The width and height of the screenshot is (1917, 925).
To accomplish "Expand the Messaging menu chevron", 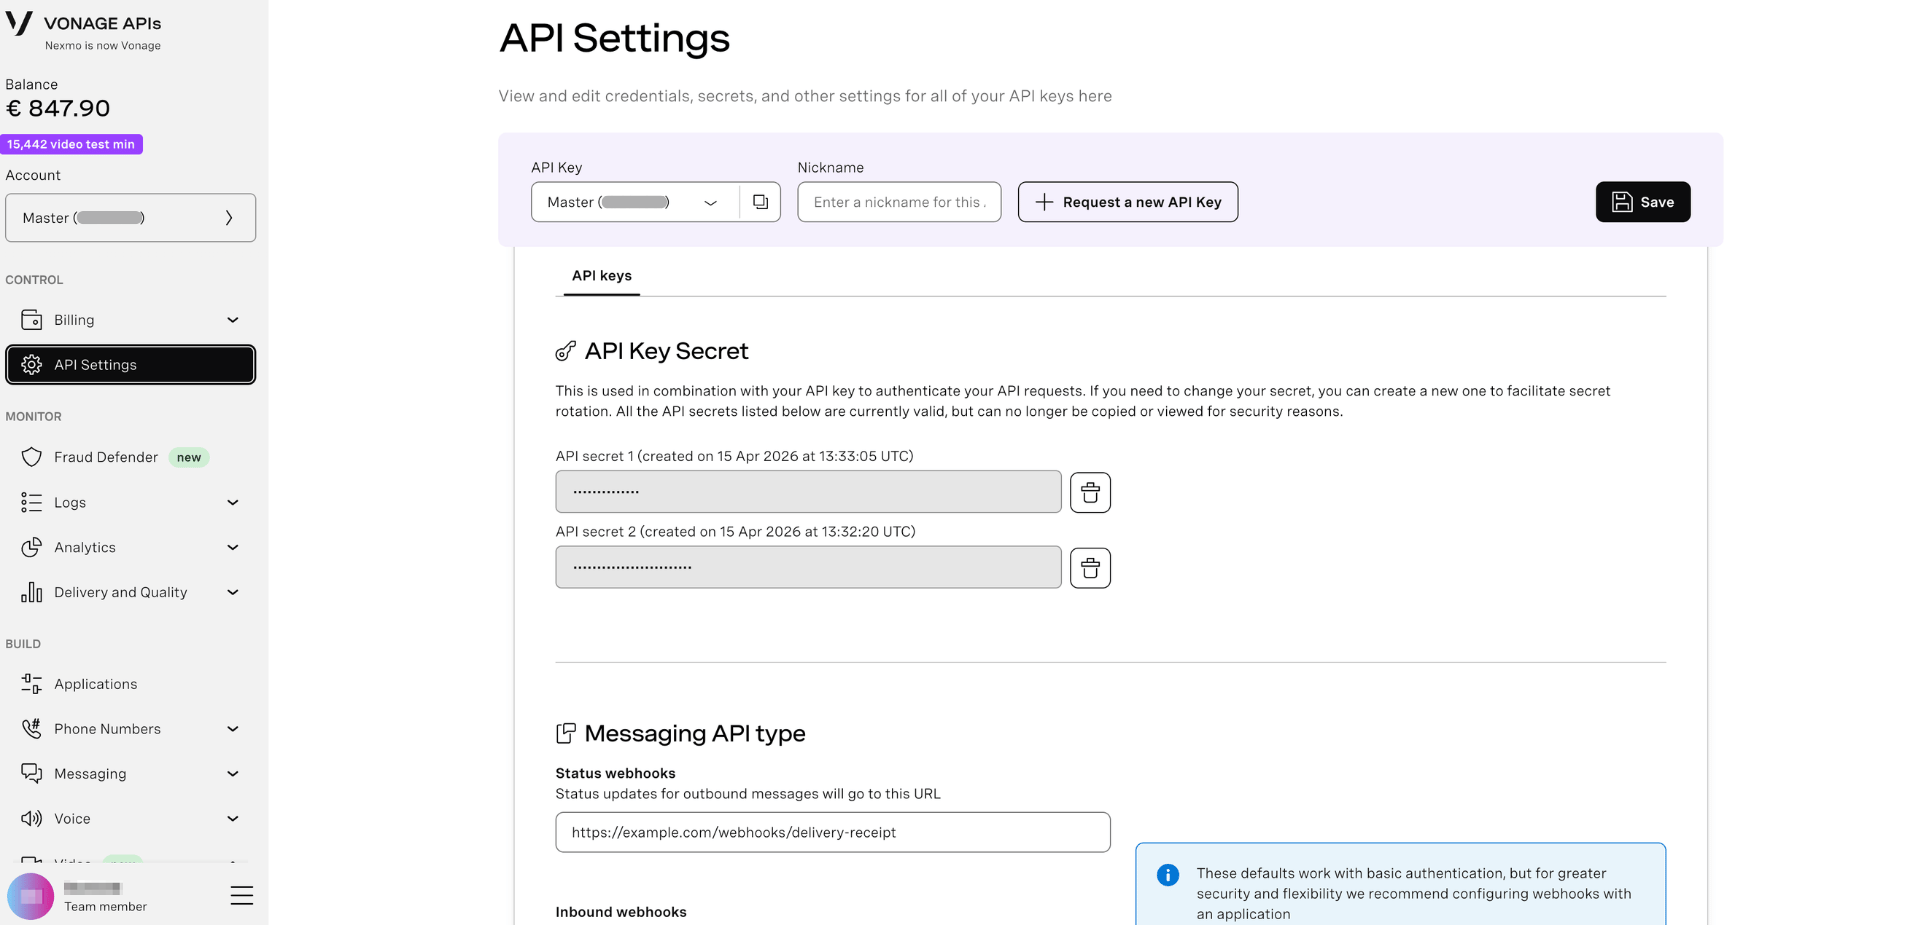I will pyautogui.click(x=233, y=774).
